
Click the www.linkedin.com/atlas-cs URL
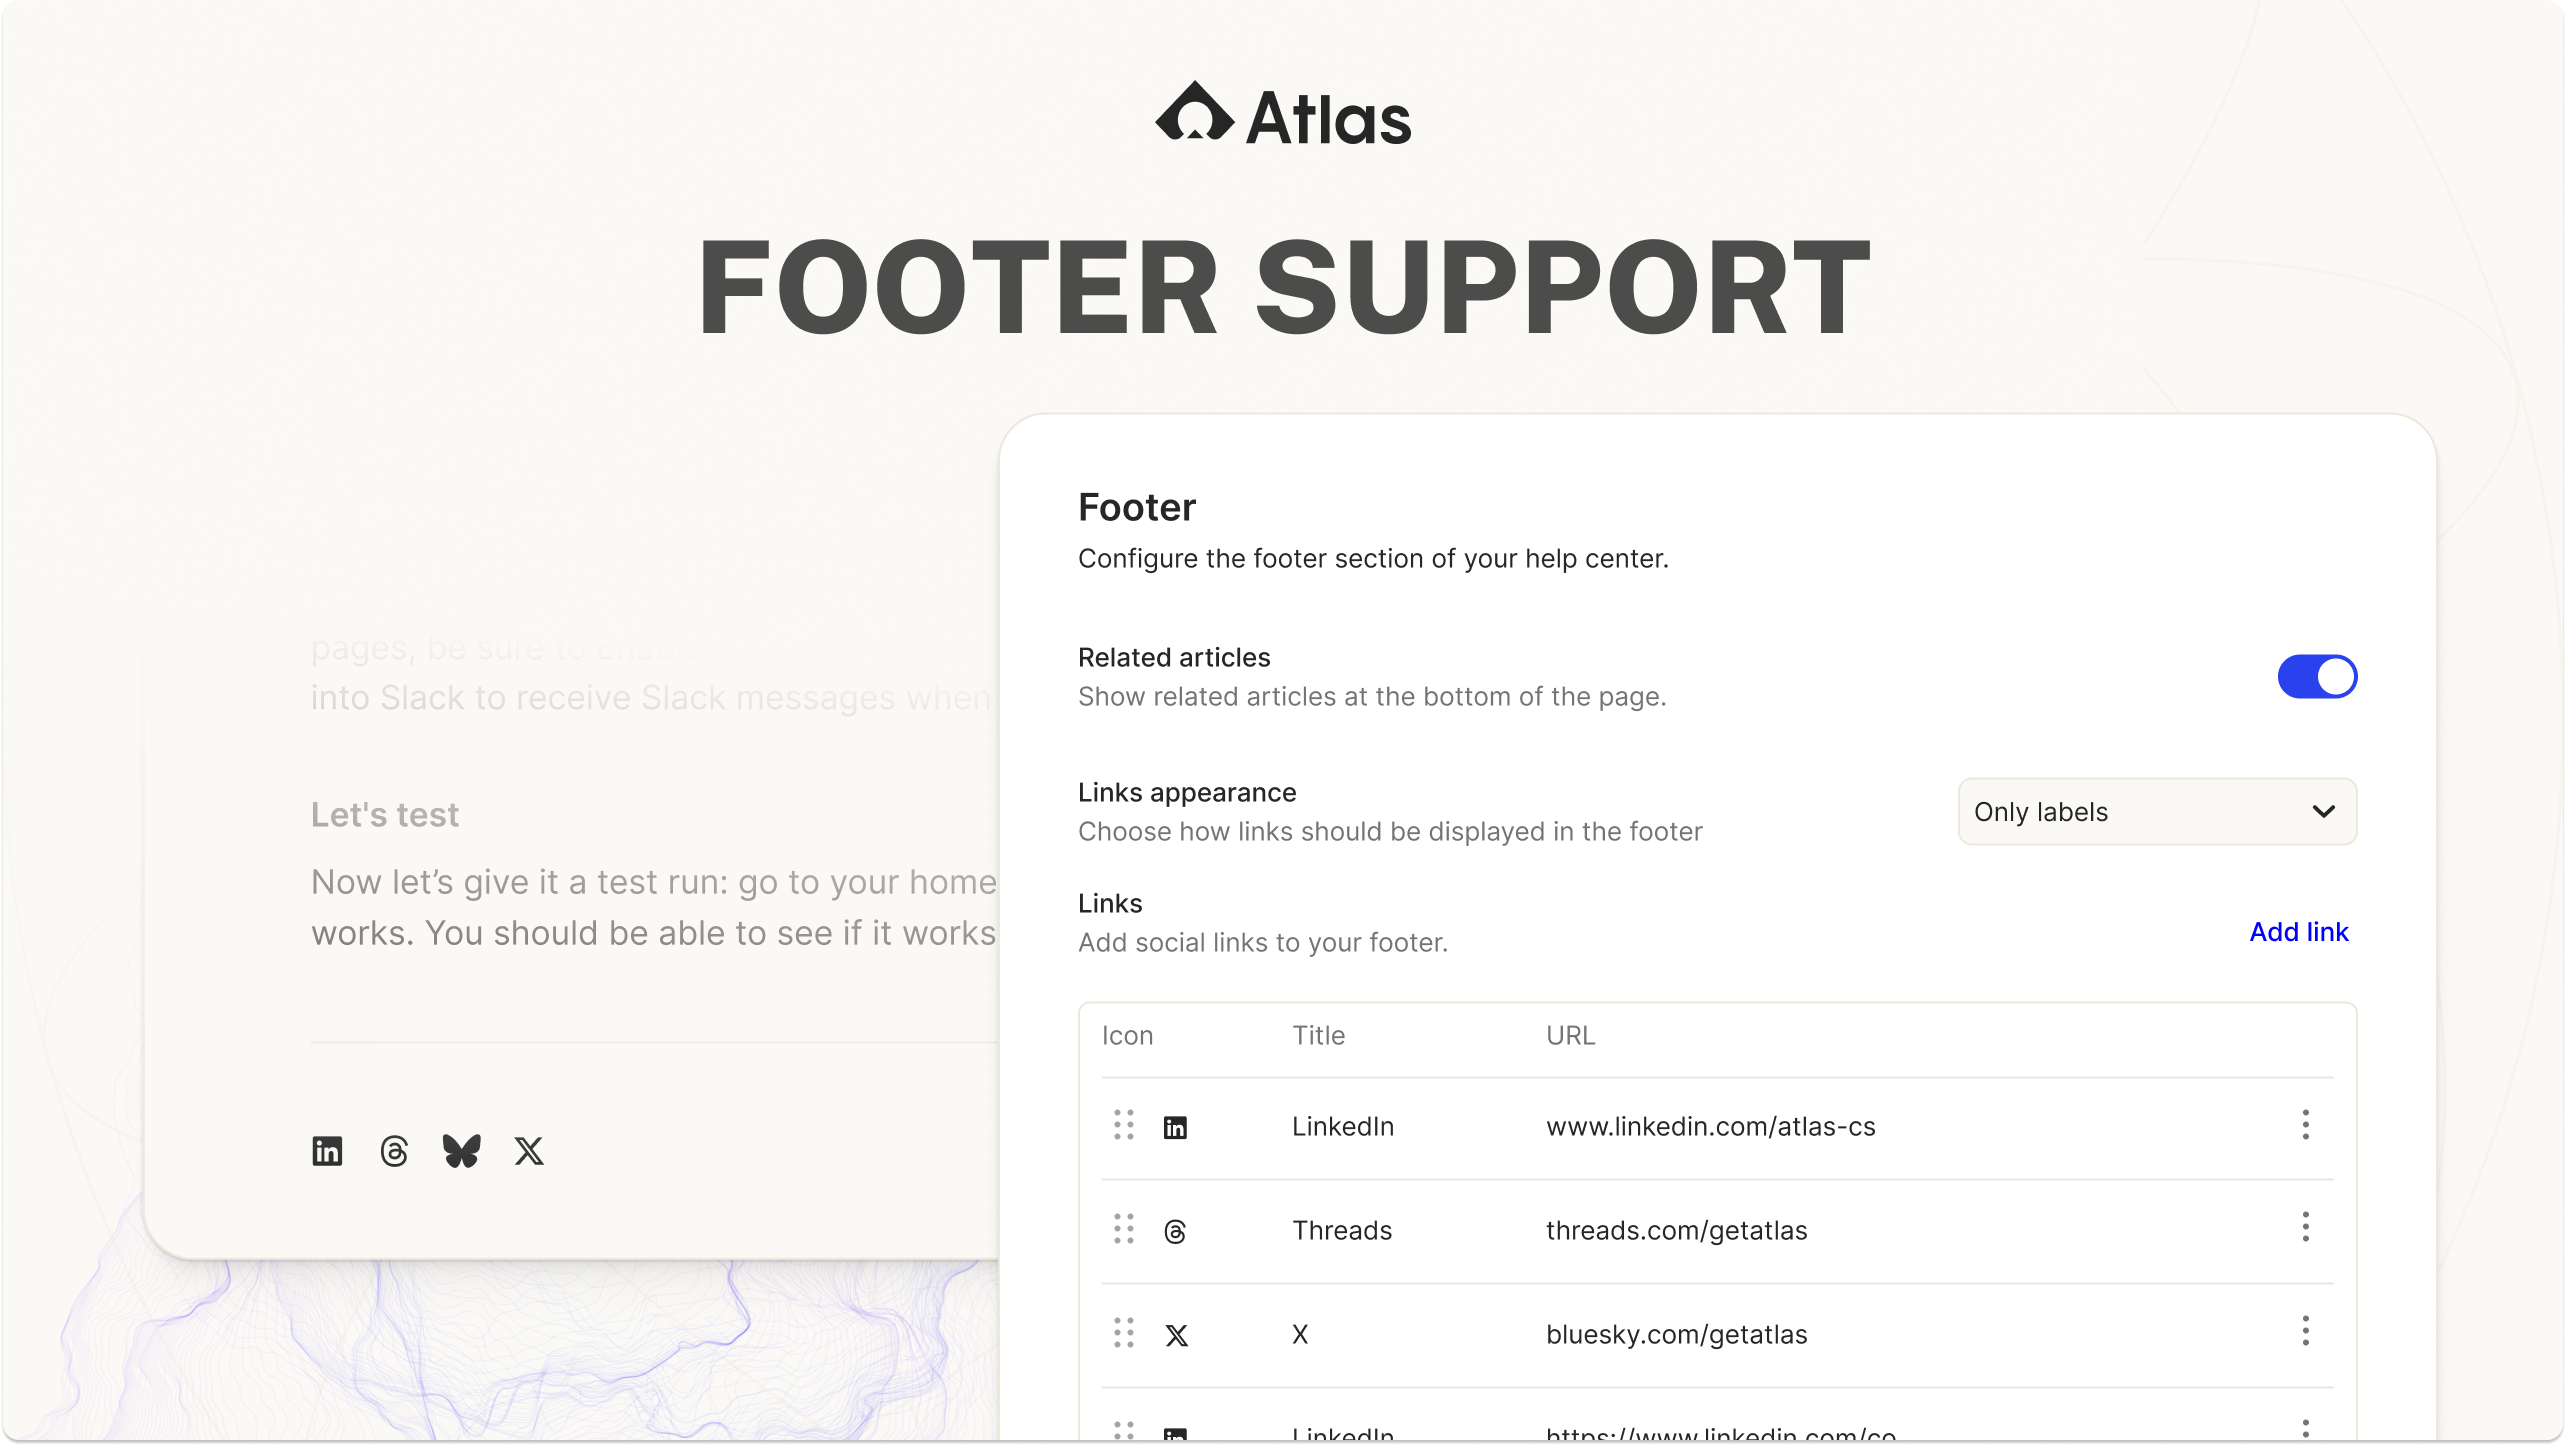point(1710,1127)
